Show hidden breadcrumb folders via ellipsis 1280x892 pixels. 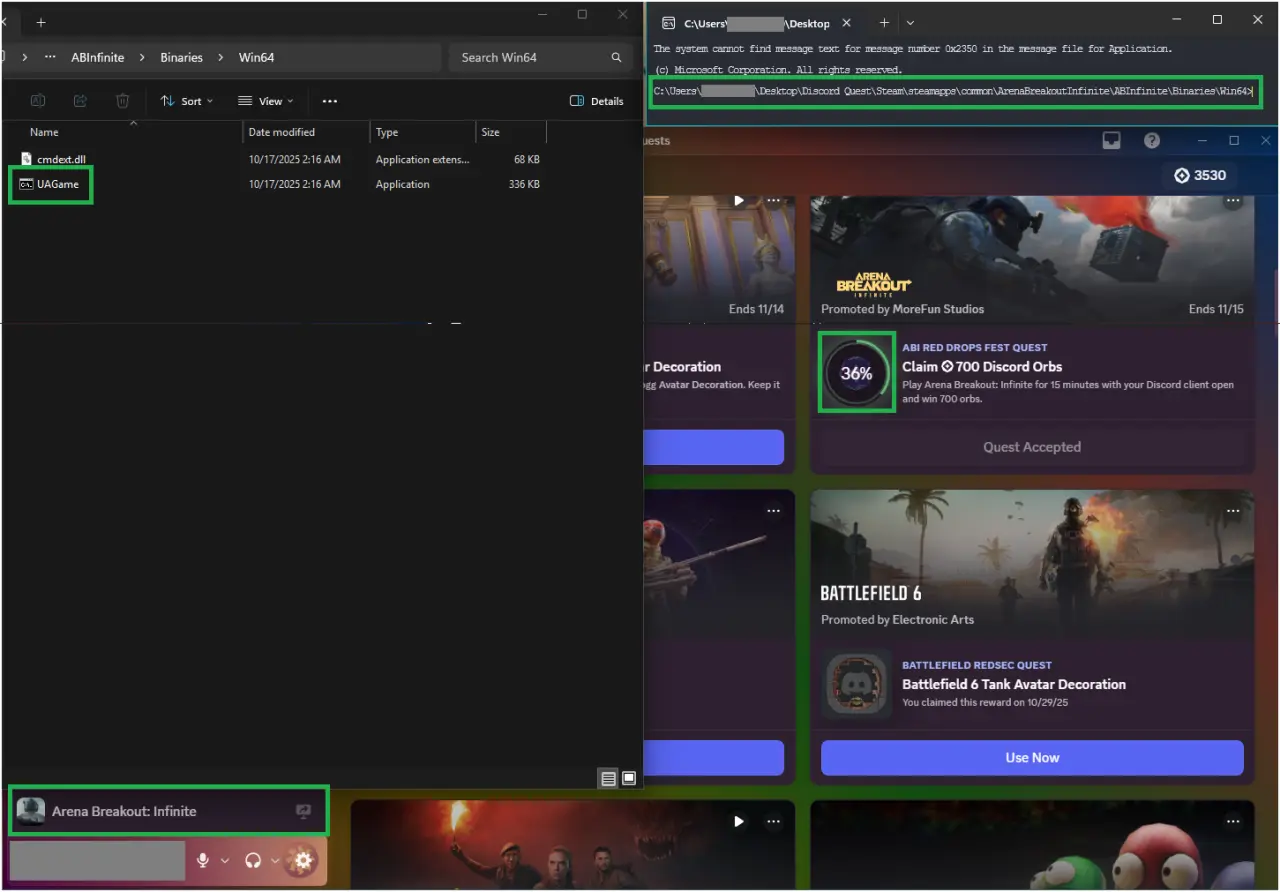51,57
